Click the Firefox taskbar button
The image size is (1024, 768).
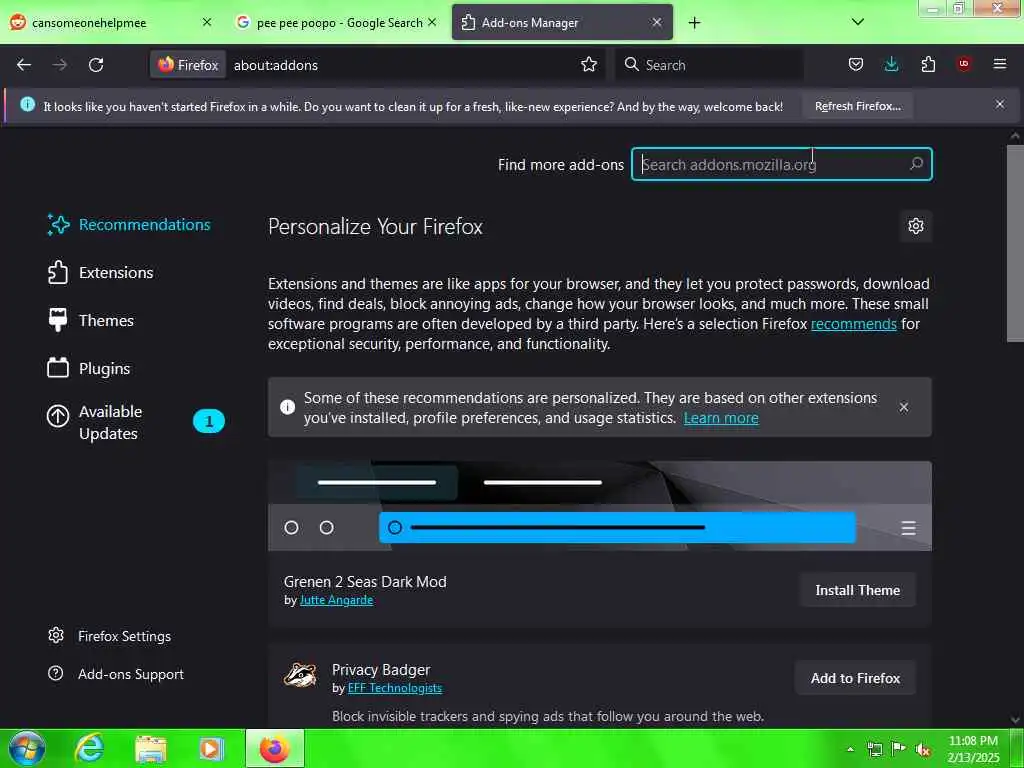pos(275,748)
